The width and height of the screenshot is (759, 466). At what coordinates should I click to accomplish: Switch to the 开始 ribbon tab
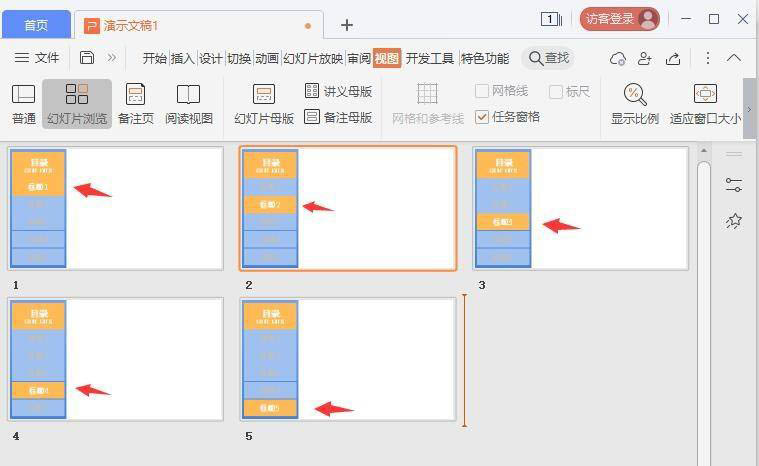155,59
